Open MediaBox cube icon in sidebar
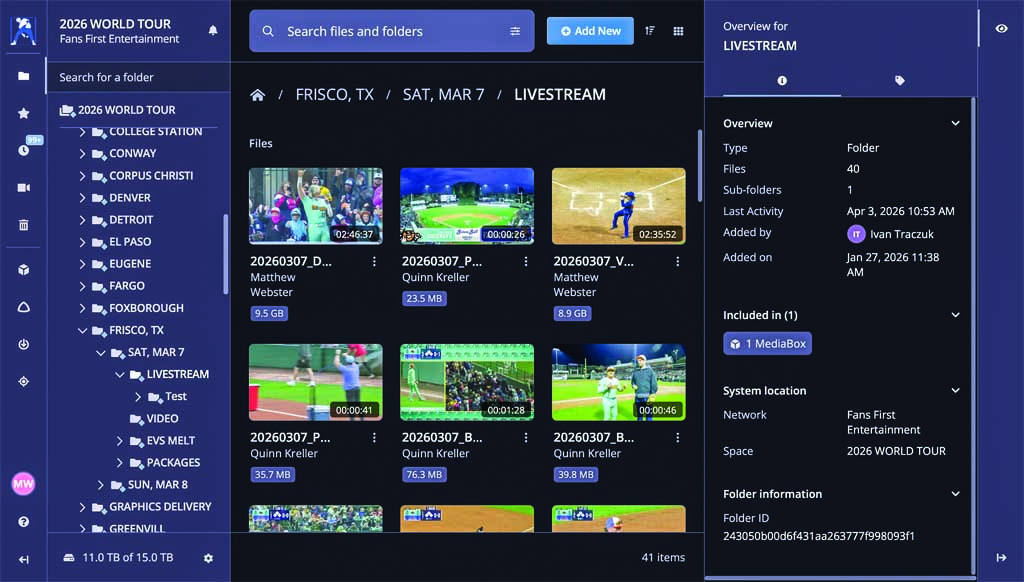 (24, 270)
